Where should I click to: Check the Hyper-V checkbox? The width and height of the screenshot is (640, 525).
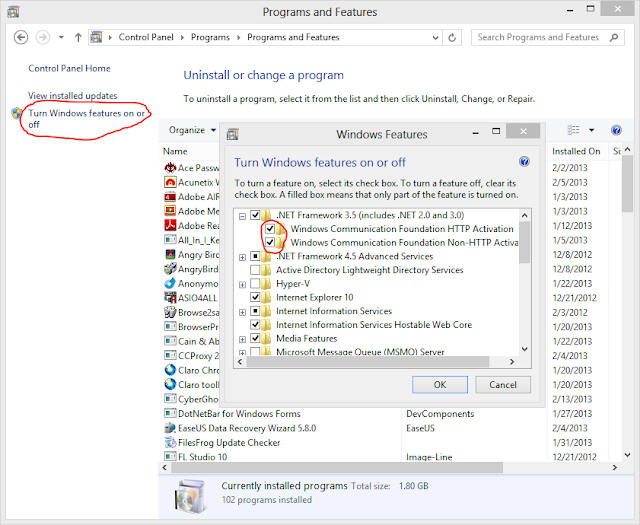pyautogui.click(x=256, y=283)
